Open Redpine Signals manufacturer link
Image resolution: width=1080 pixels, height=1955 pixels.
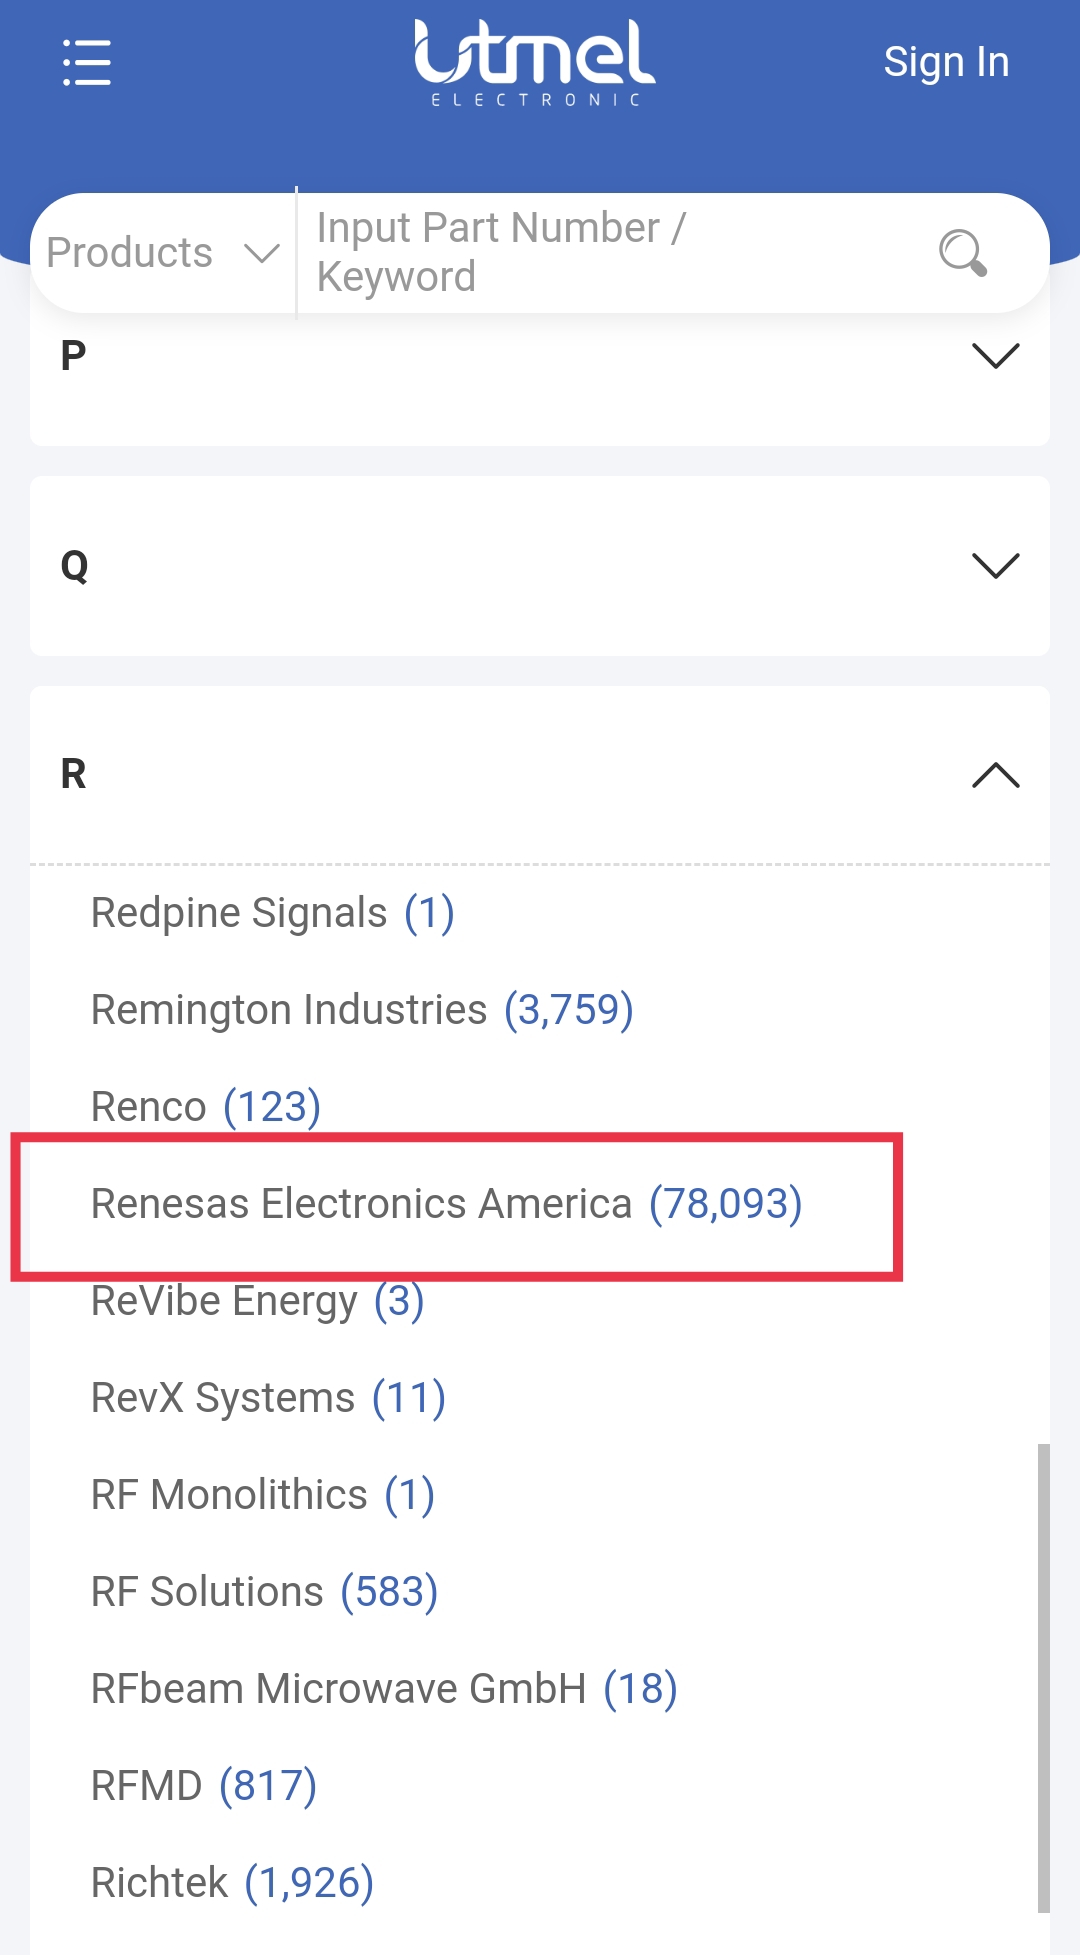pyautogui.click(x=272, y=913)
